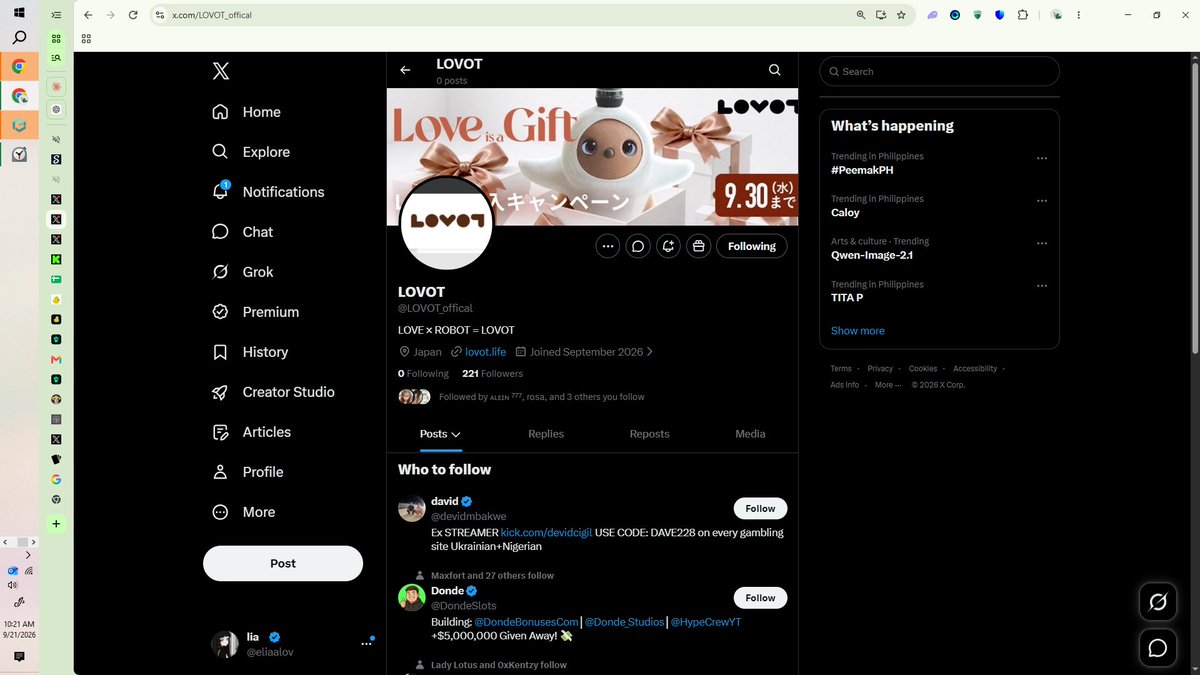Go to Home in sidebar
The height and width of the screenshot is (675, 1200).
[x=247, y=112]
